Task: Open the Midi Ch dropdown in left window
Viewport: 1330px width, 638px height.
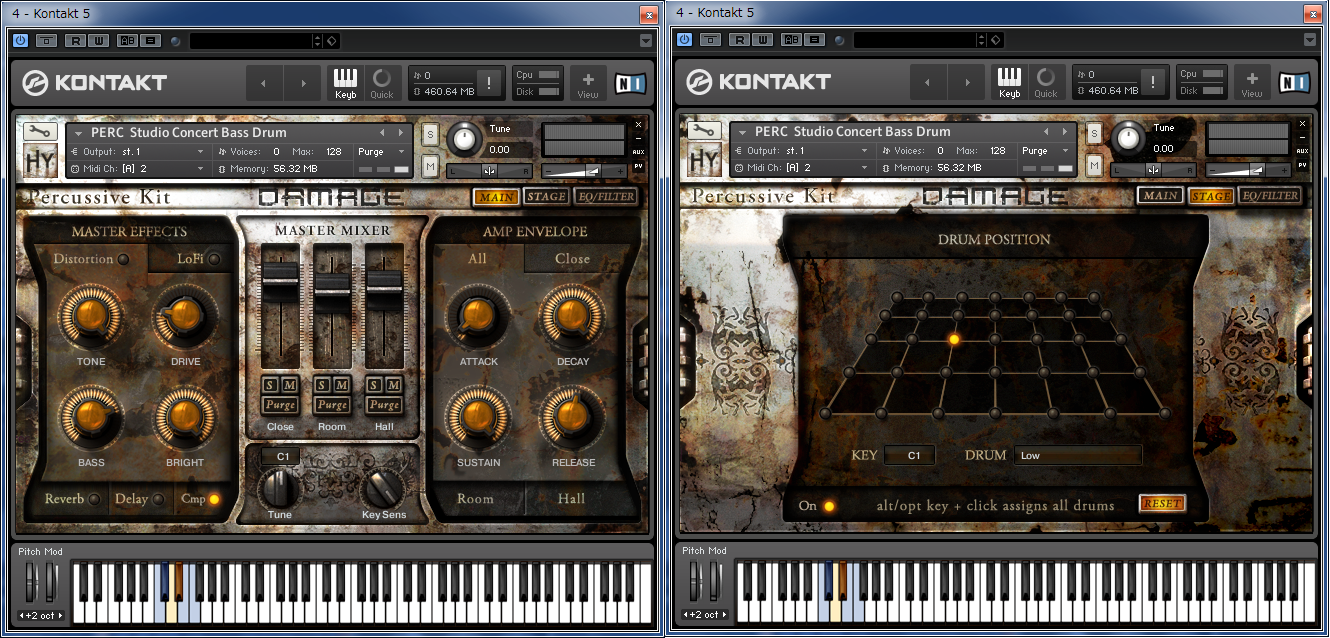Action: [139, 168]
